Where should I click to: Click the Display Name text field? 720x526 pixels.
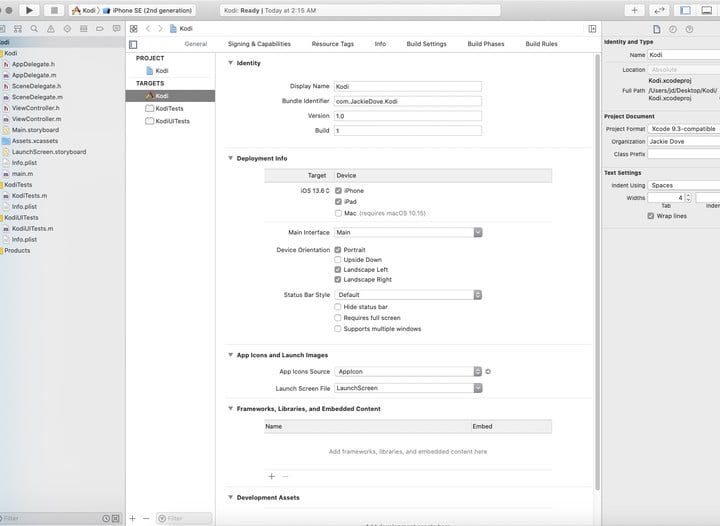point(407,86)
